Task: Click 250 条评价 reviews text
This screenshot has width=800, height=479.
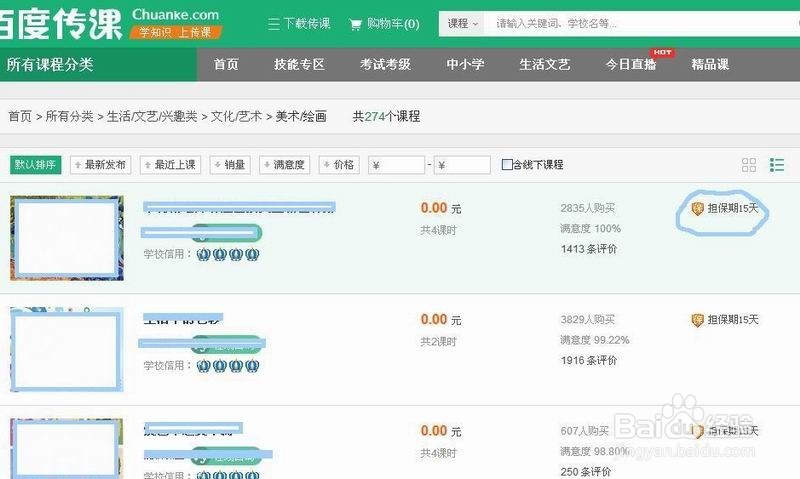Action: [x=586, y=472]
